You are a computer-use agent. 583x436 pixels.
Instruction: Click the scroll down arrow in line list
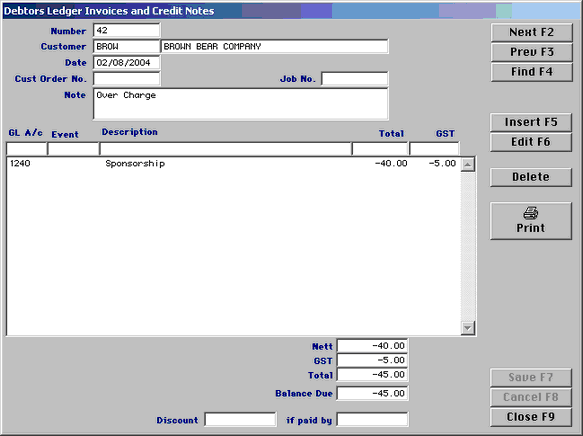[x=468, y=328]
